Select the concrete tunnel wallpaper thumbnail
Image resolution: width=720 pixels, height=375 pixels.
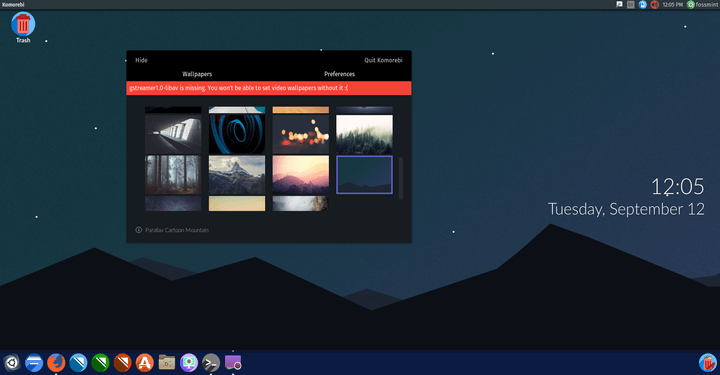coord(173,134)
